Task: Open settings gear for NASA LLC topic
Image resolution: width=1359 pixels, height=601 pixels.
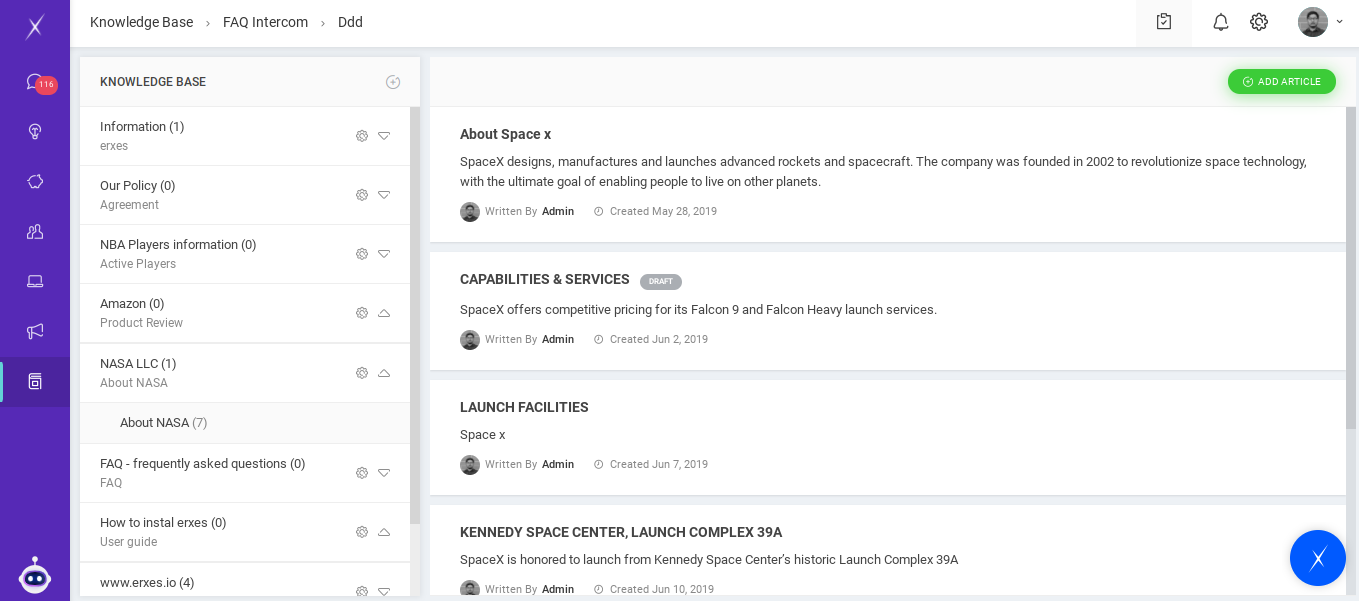Action: [362, 373]
